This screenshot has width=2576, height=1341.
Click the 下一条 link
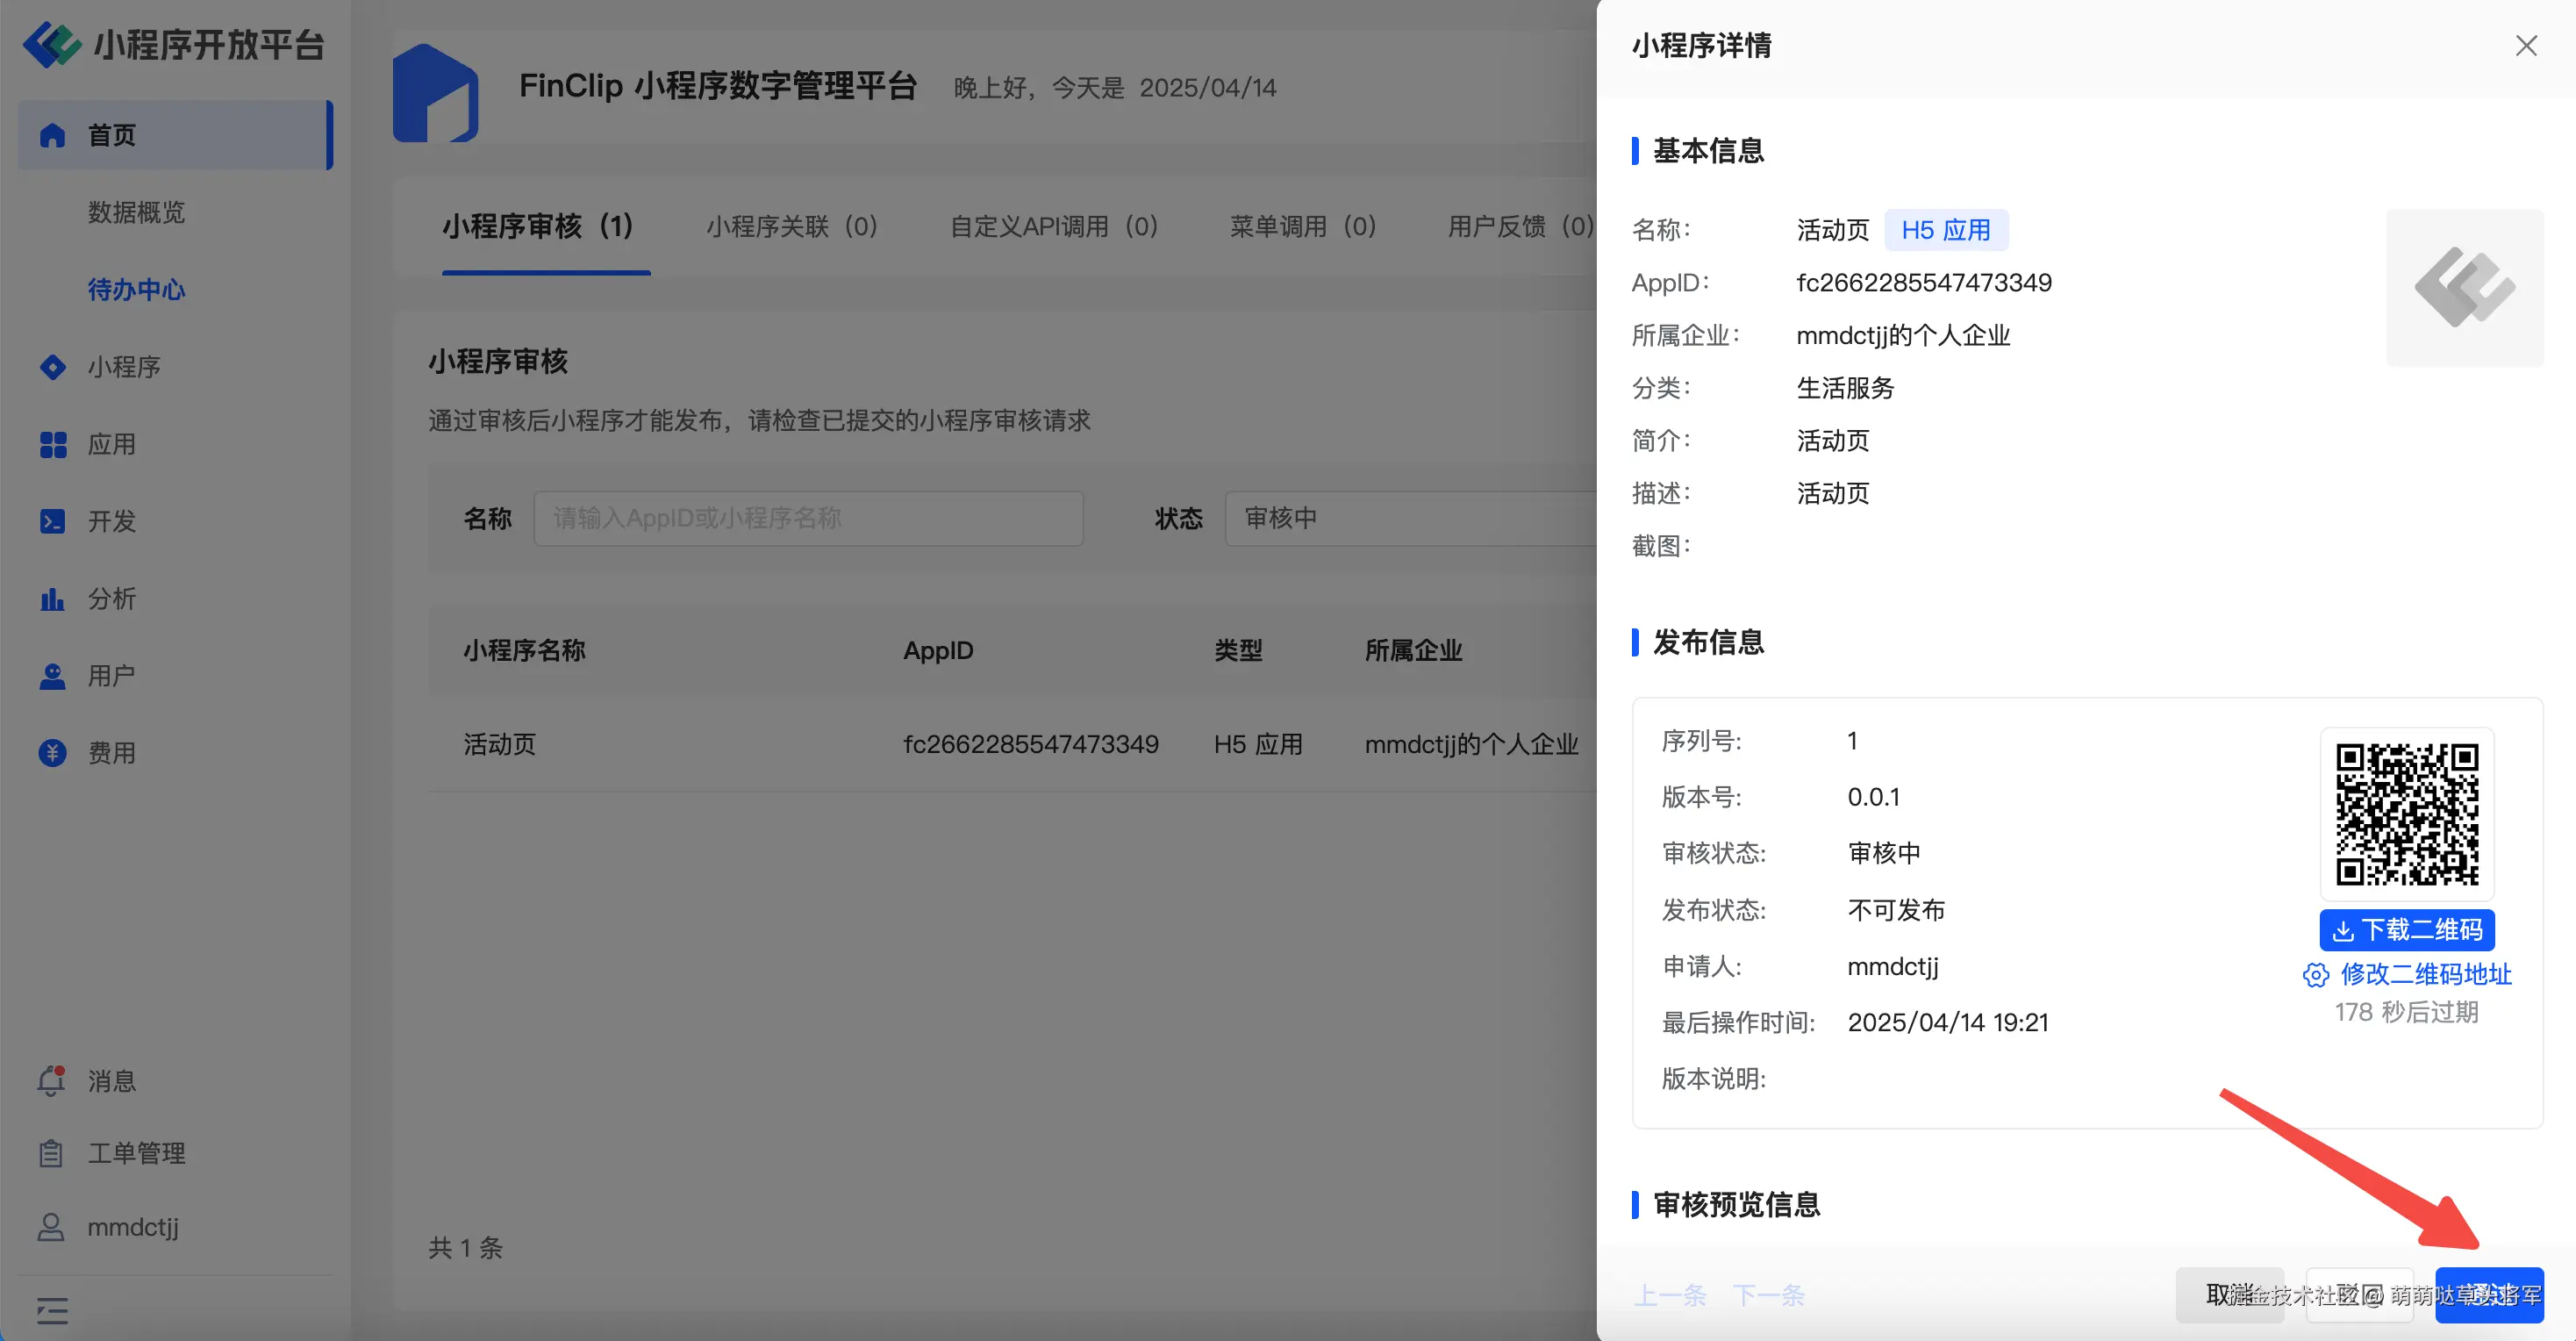1769,1295
